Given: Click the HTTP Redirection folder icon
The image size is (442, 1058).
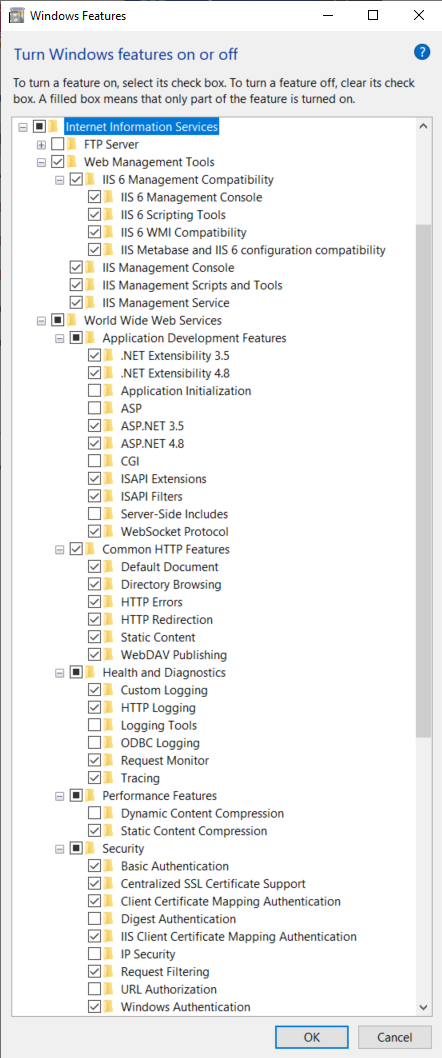Looking at the screenshot, I should coord(108,619).
